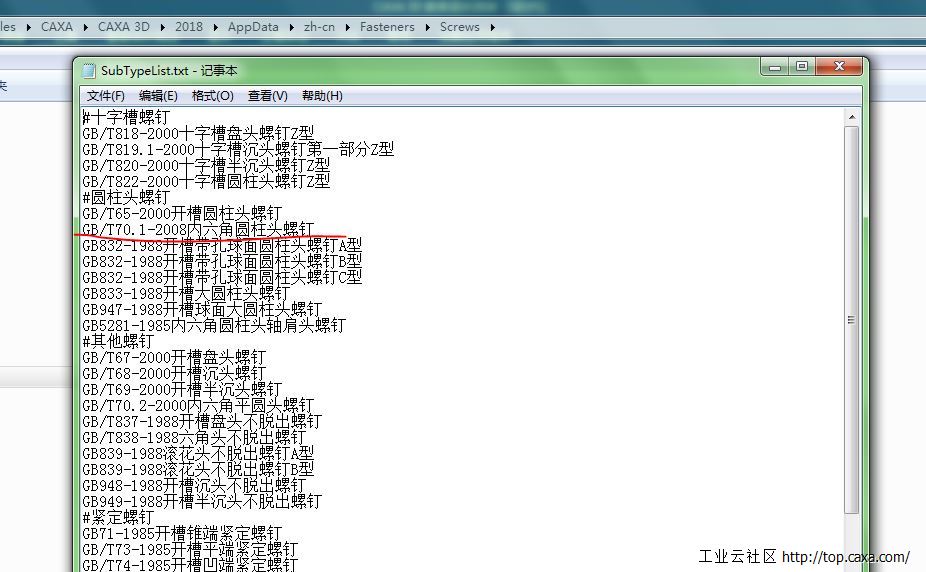Go to Fasteners folder in breadcrumb
This screenshot has height=572, width=926.
(387, 27)
